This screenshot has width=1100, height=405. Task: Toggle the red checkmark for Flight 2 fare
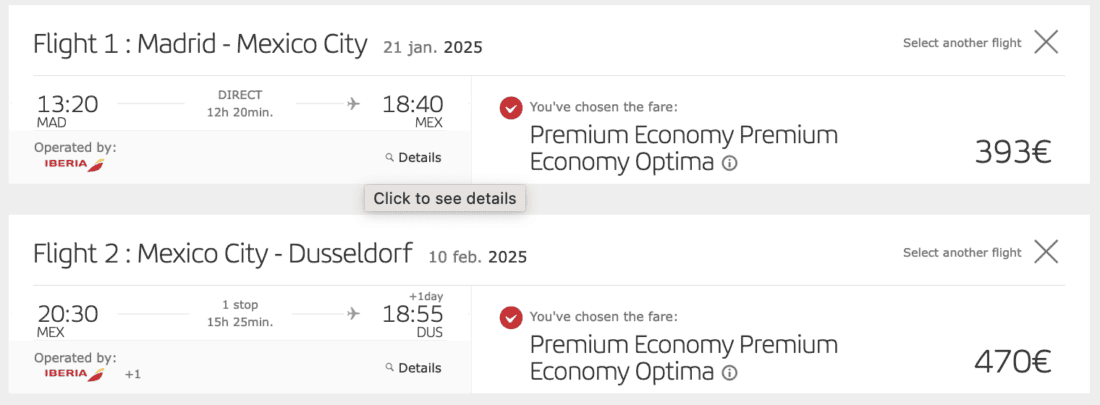(x=511, y=317)
